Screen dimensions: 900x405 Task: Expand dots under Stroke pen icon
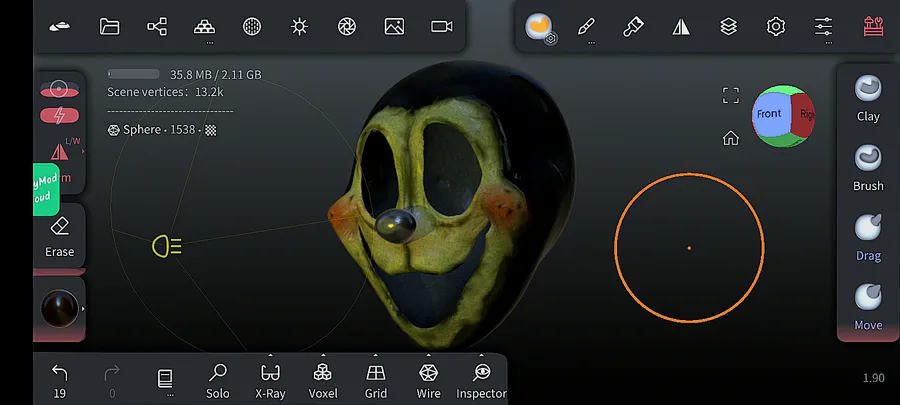click(x=591, y=42)
